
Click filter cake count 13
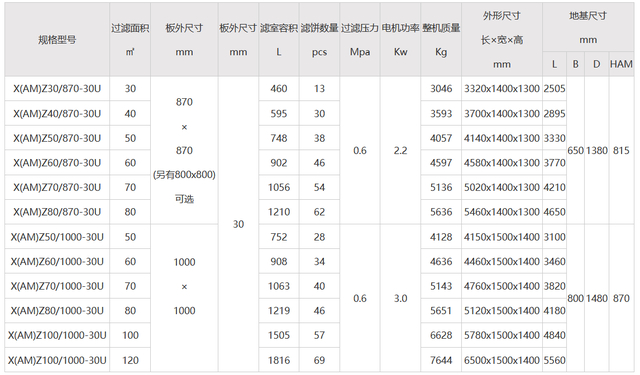pyautogui.click(x=319, y=89)
